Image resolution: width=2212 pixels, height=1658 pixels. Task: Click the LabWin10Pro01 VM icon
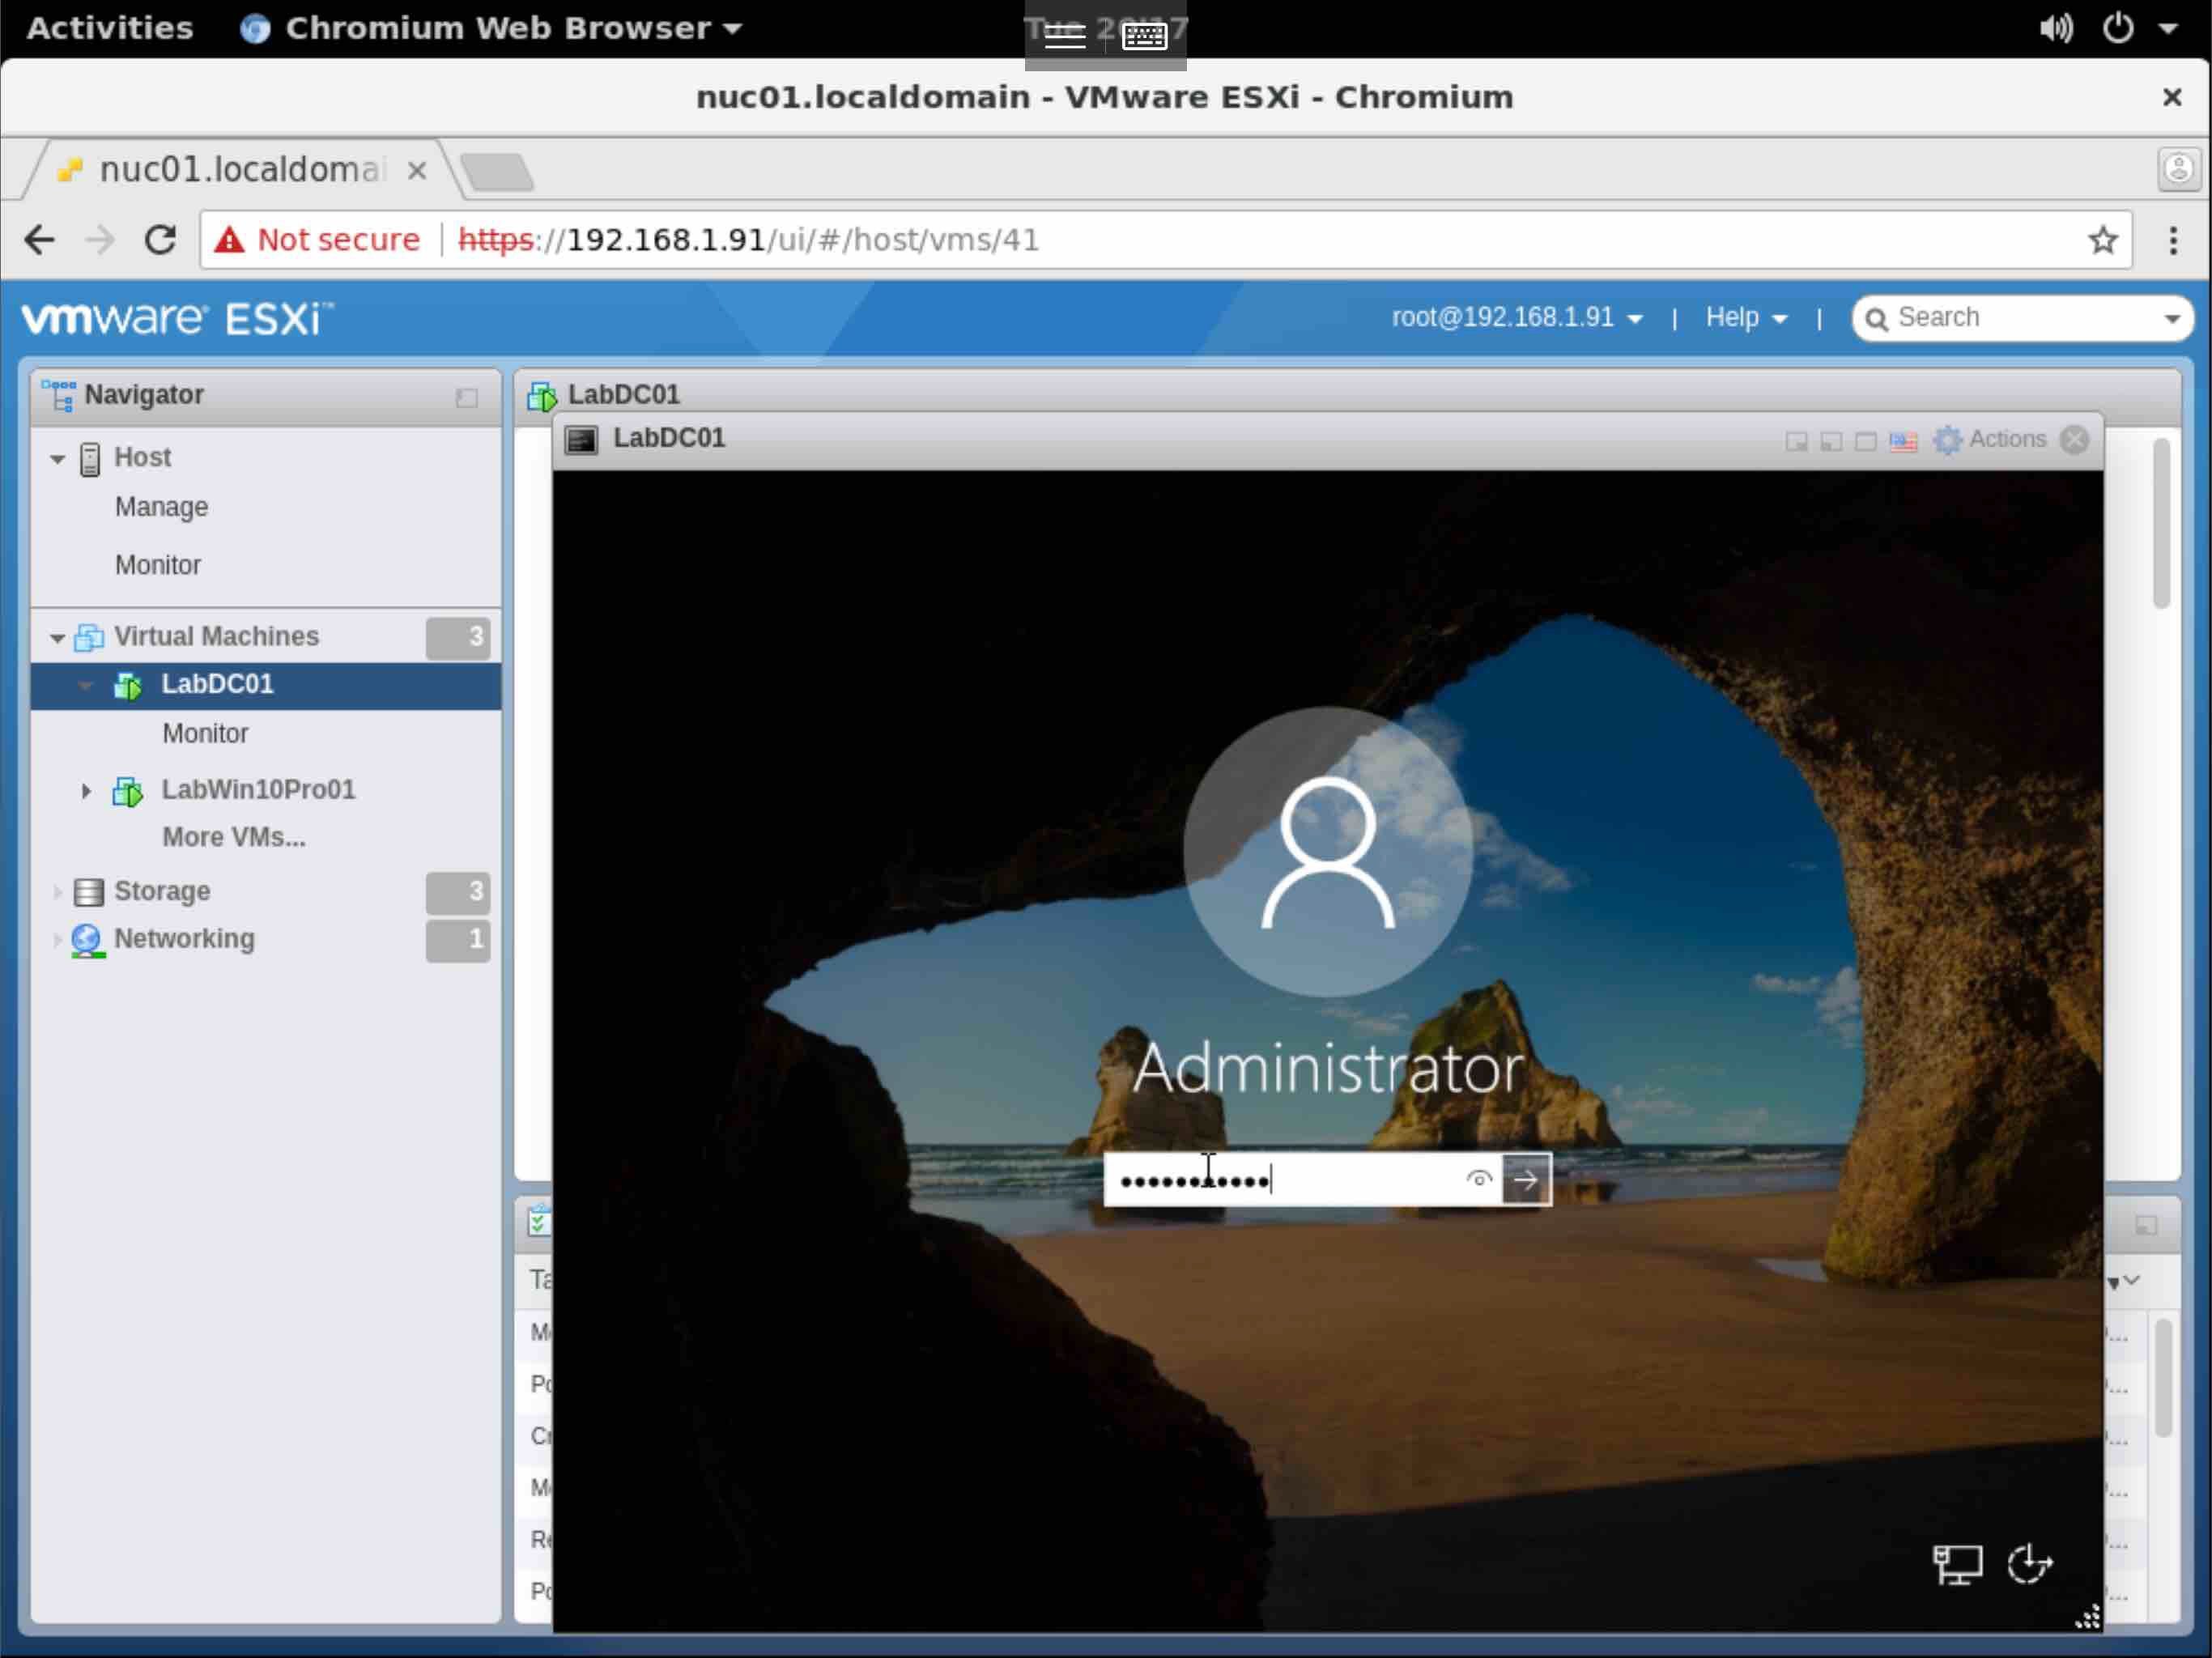(128, 791)
